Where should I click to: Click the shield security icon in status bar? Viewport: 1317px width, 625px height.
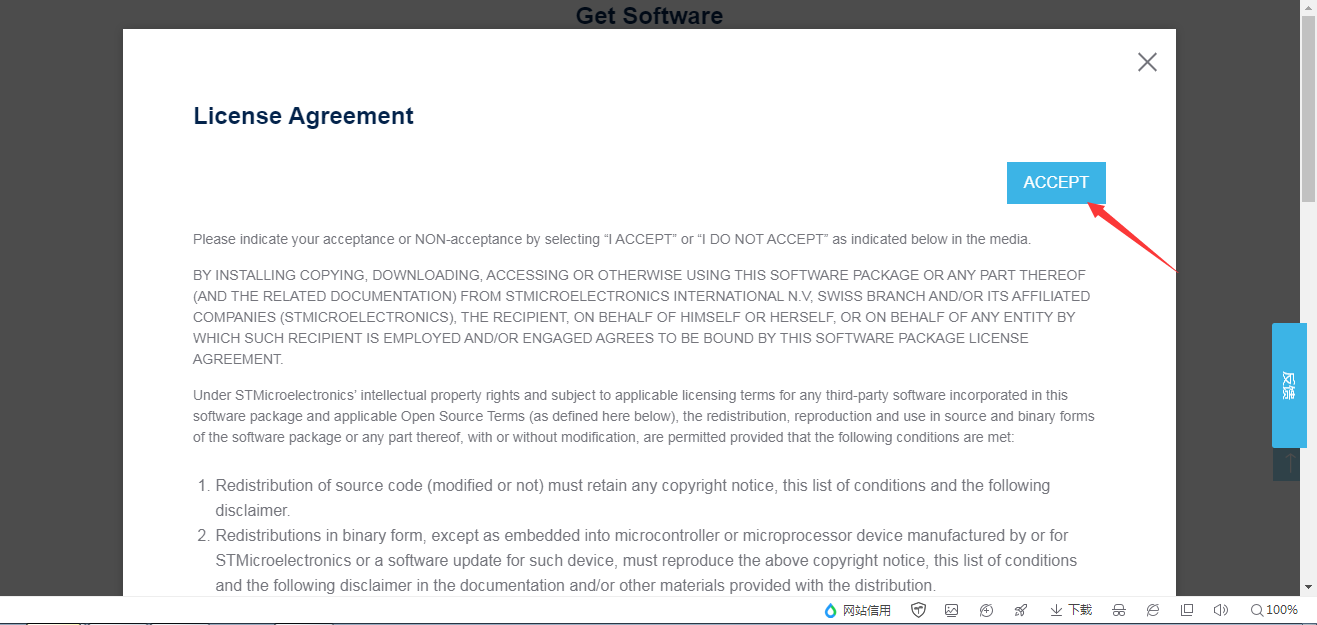(x=918, y=610)
